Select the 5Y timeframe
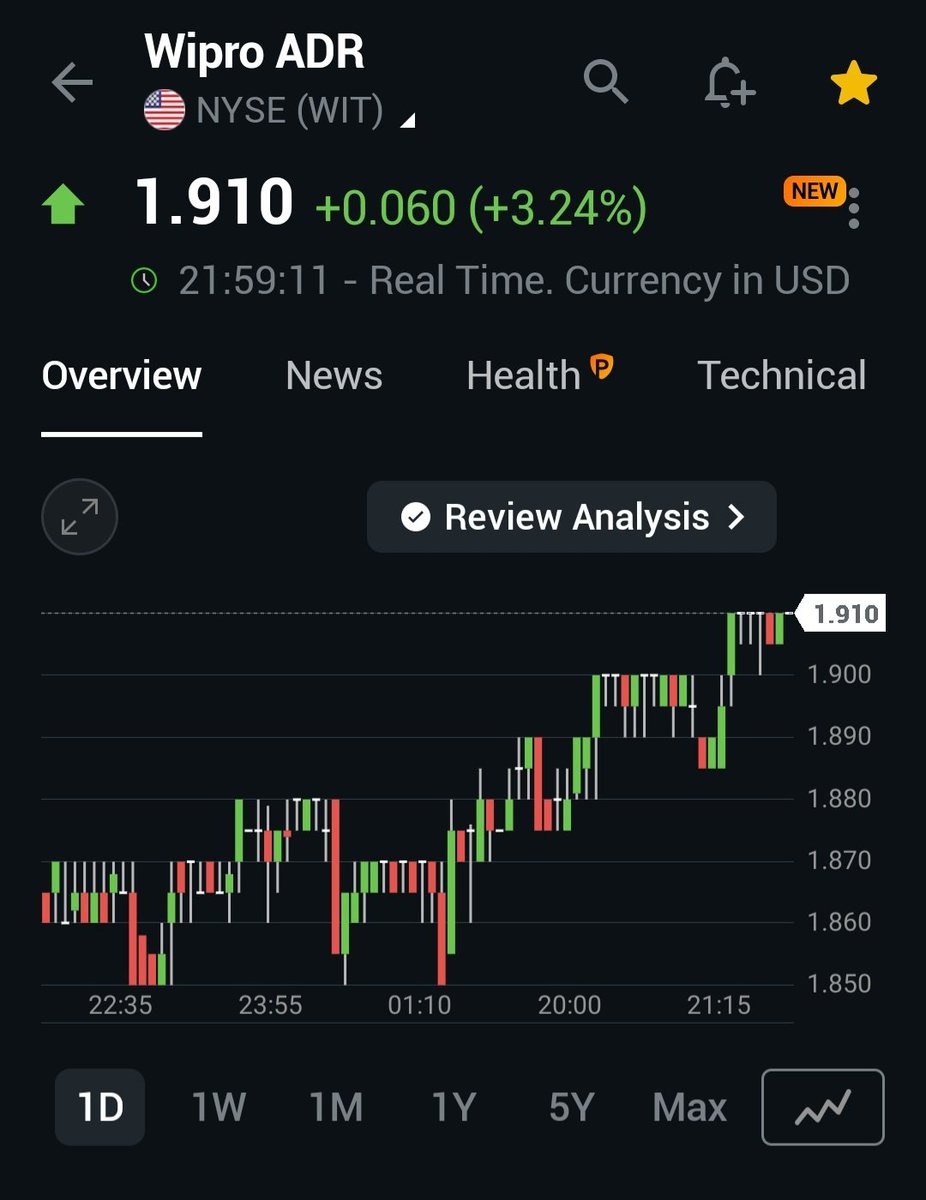926x1200 pixels. point(571,1107)
